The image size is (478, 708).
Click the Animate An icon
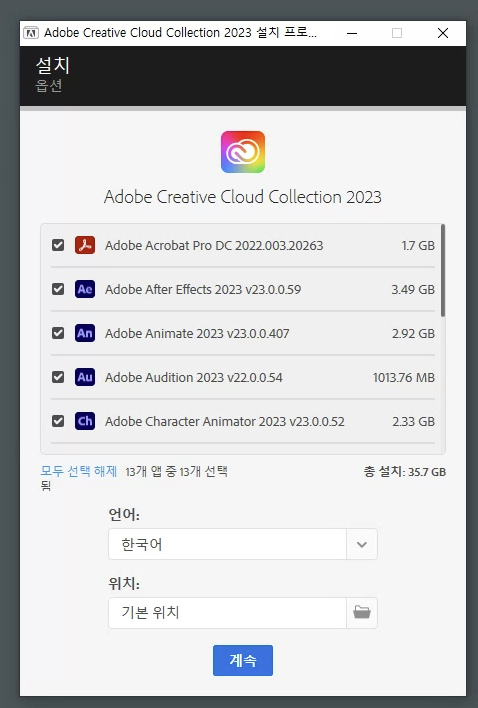click(x=85, y=333)
